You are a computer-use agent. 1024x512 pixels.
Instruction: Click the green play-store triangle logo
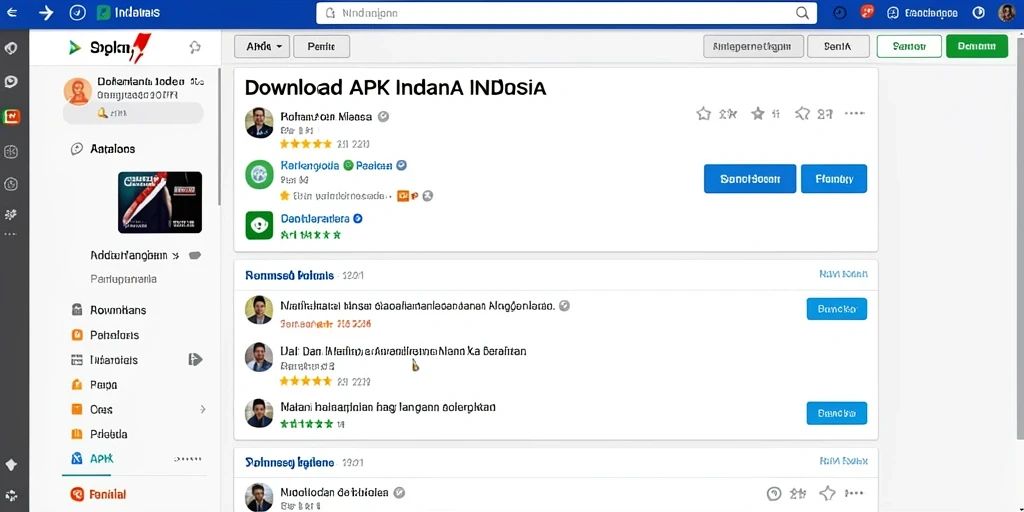tap(74, 47)
